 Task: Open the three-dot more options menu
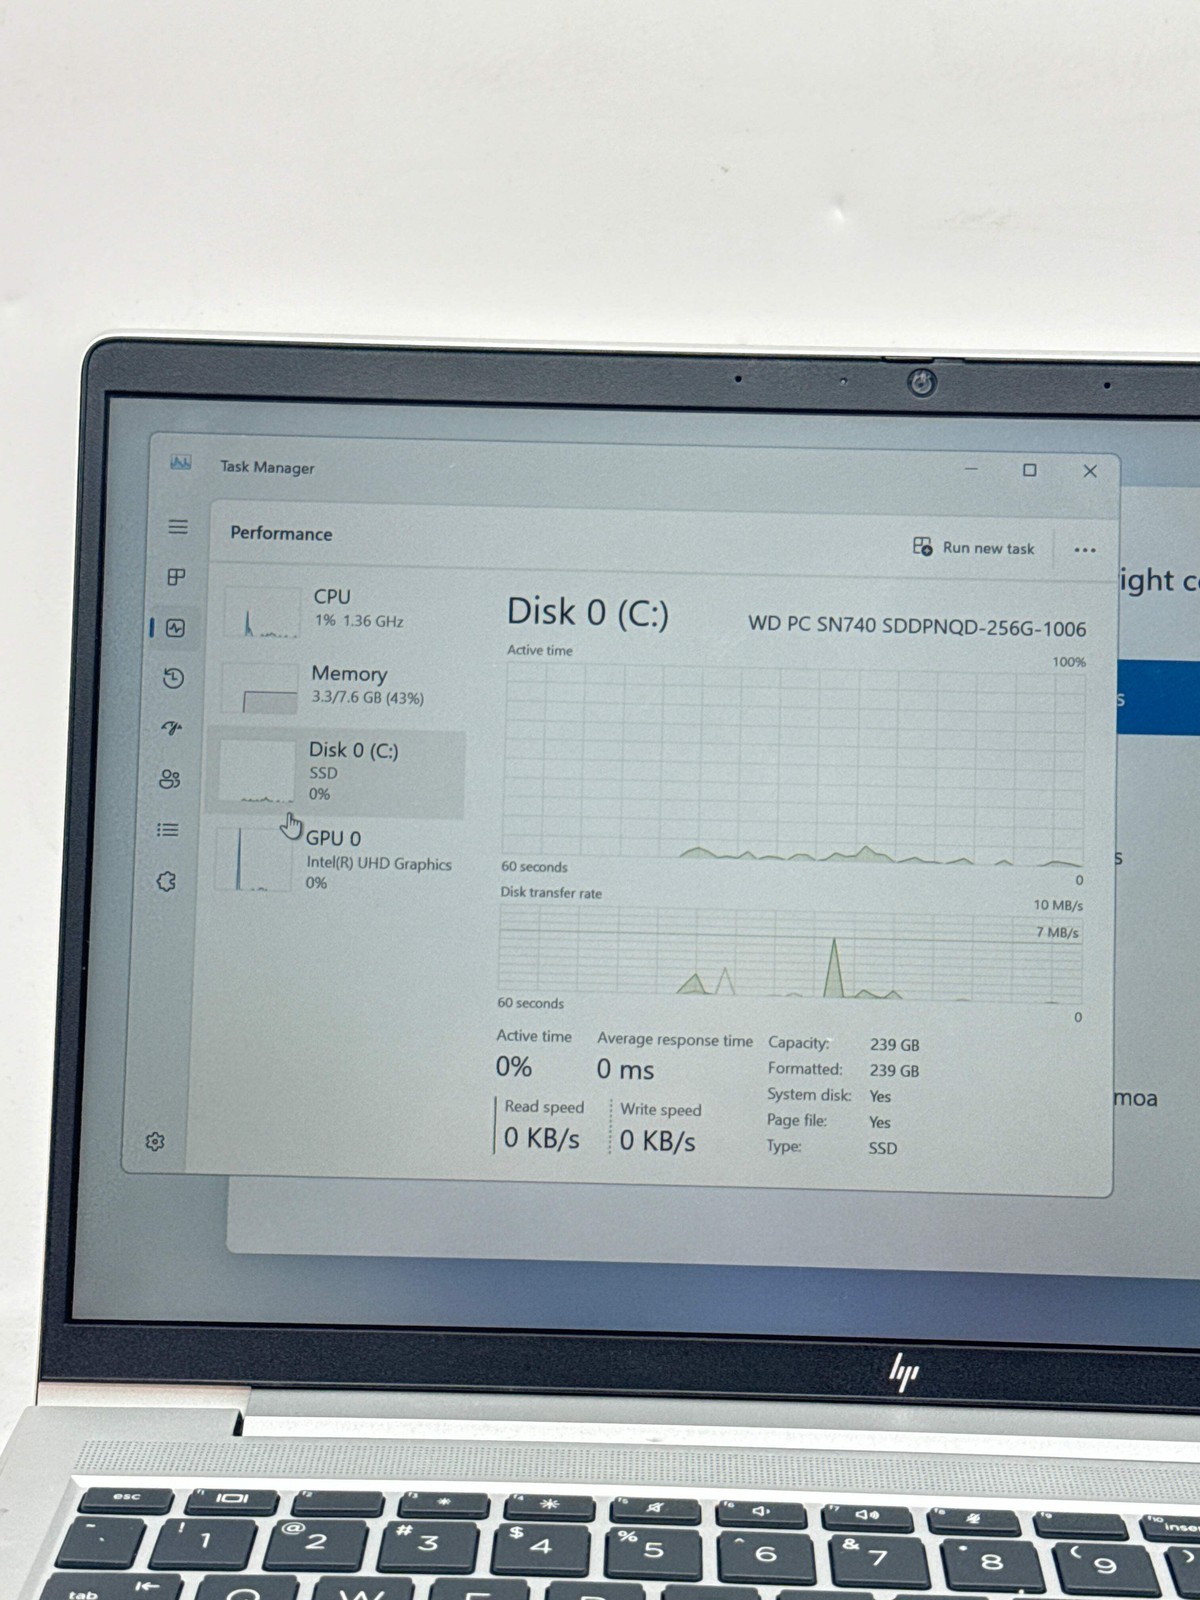tap(1085, 550)
